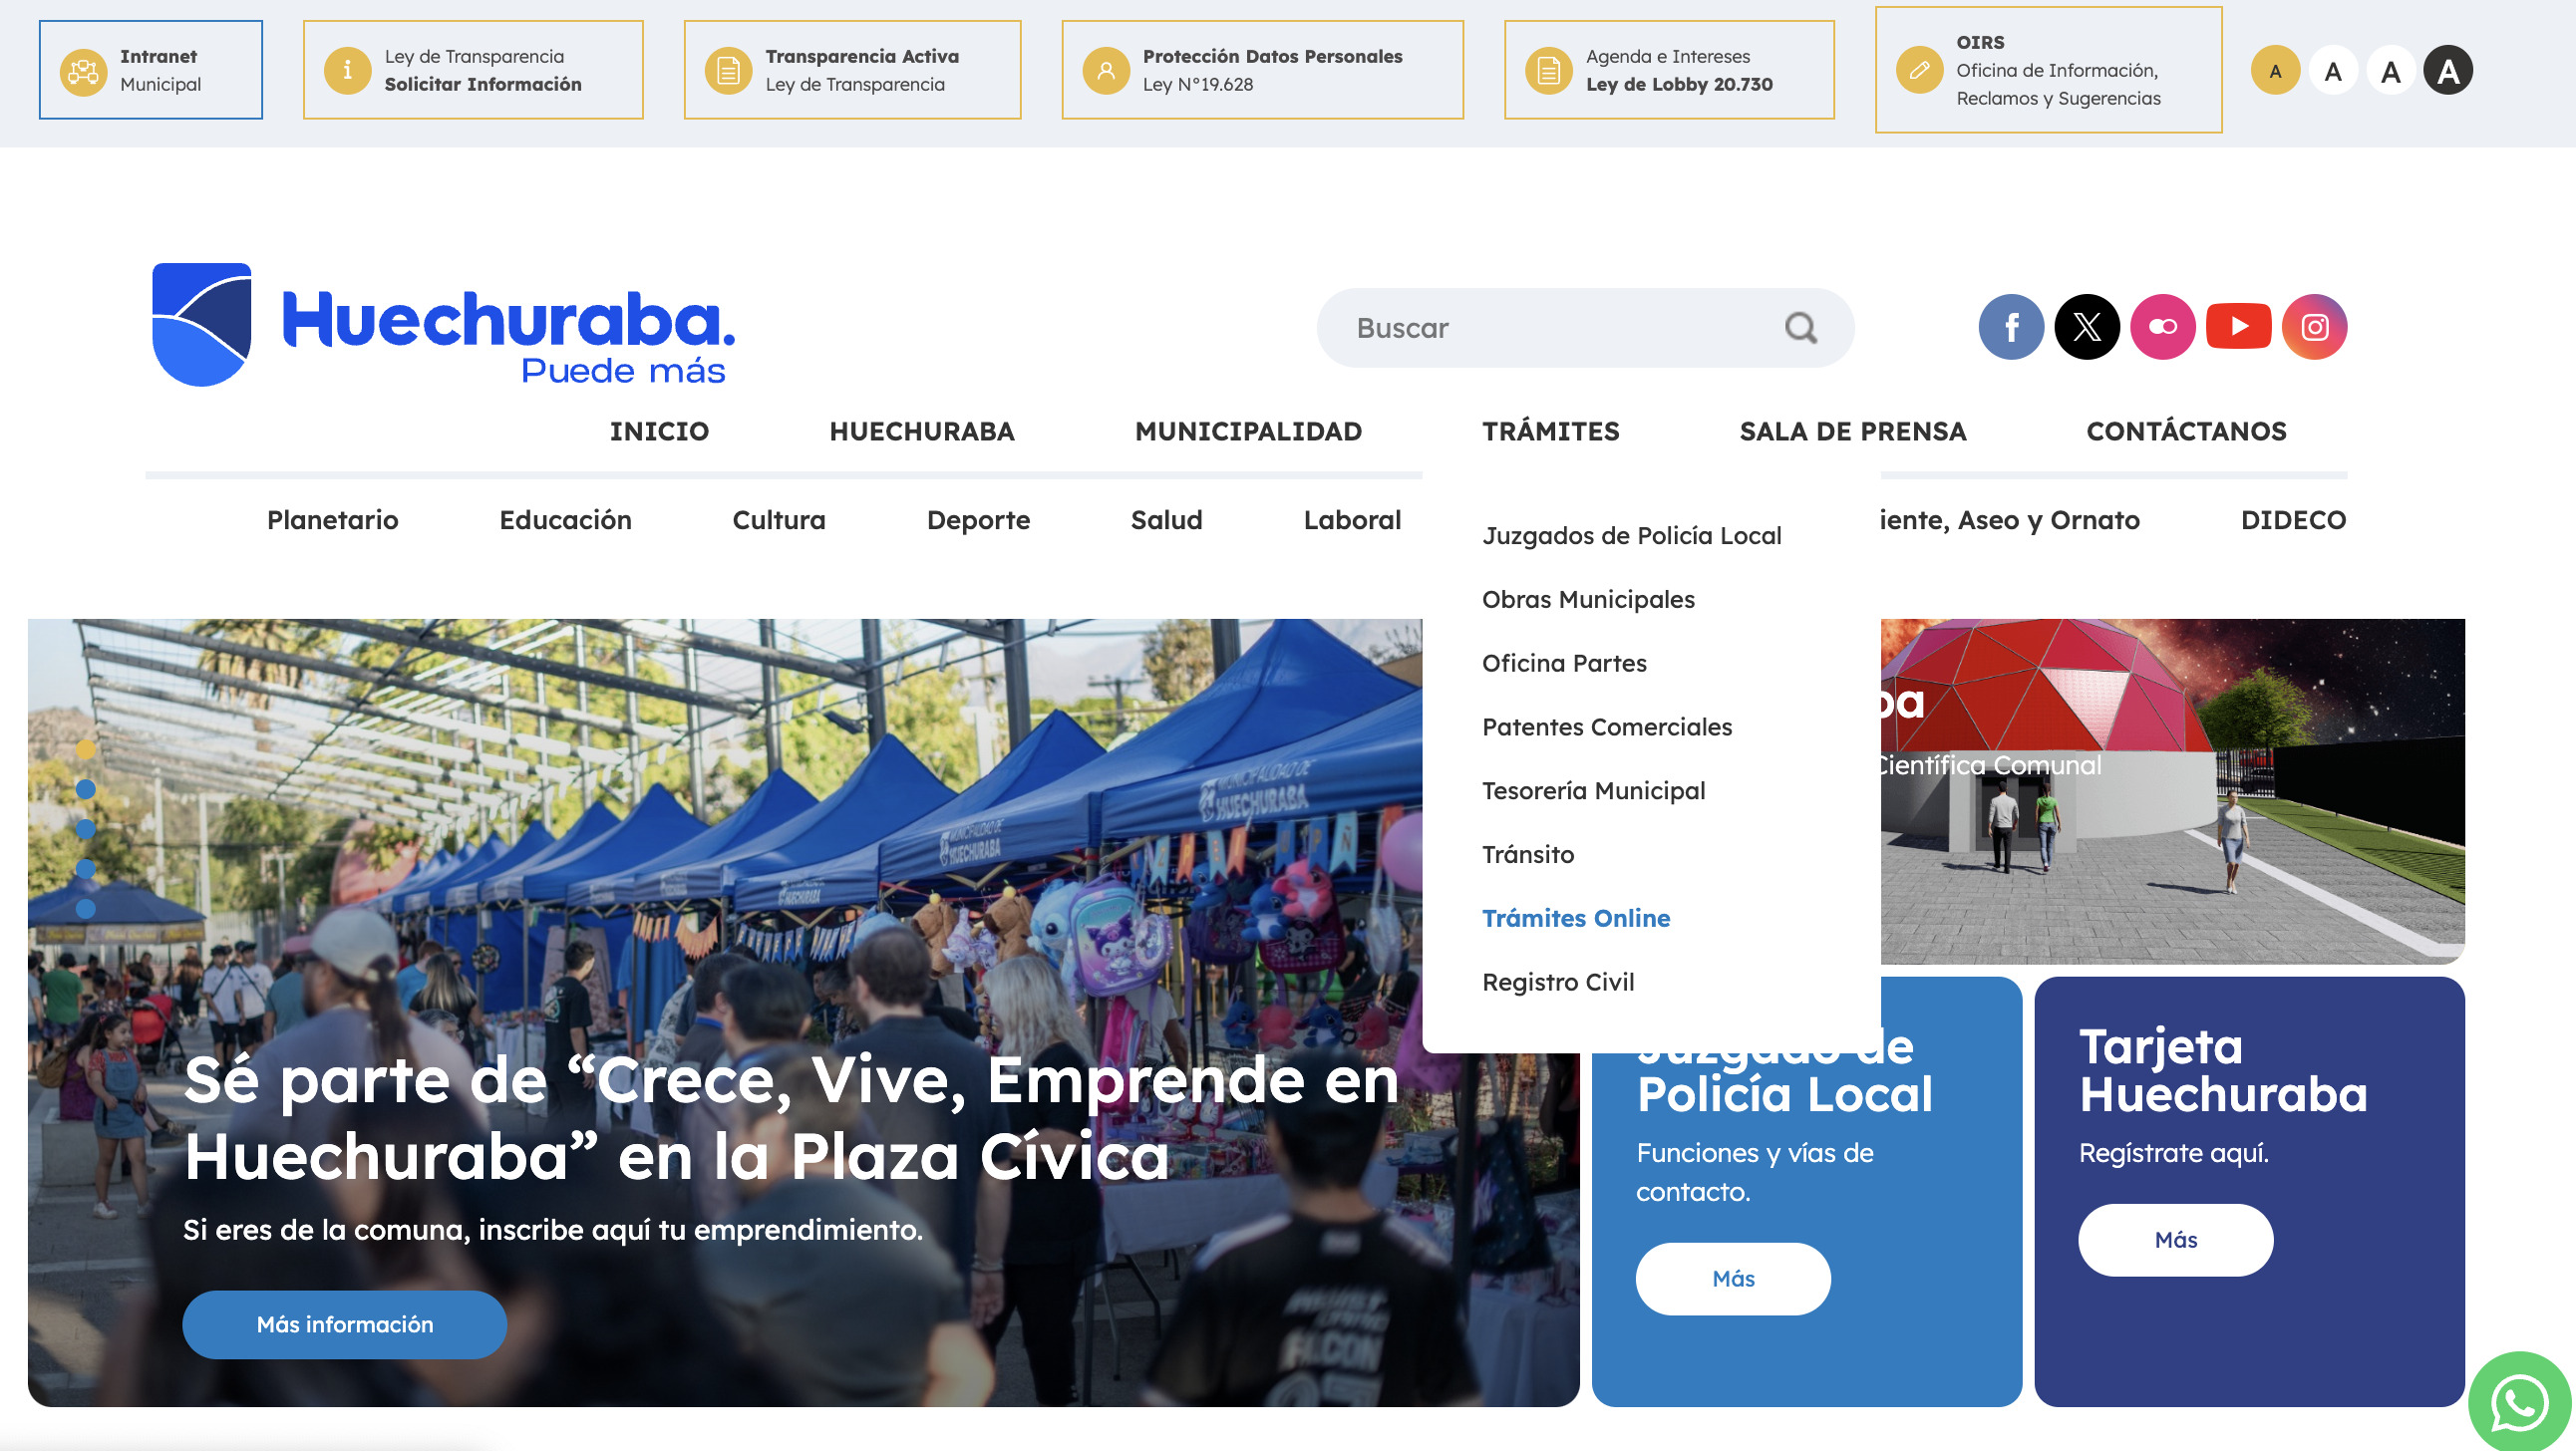Select the largest dark font size toggle
This screenshot has width=2576, height=1451.
click(2448, 71)
